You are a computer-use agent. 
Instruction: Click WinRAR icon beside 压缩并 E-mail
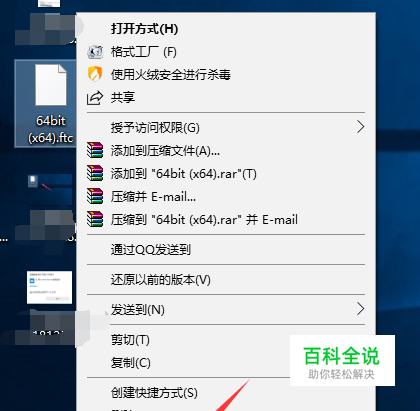95,196
